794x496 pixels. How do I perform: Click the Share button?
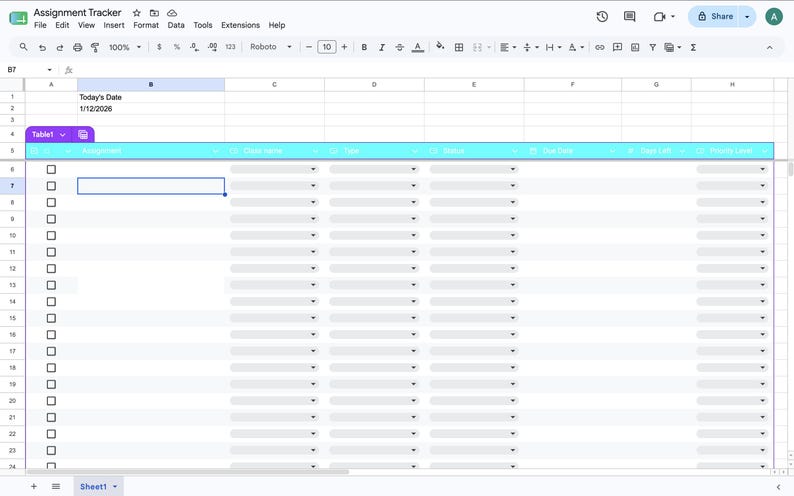click(716, 17)
